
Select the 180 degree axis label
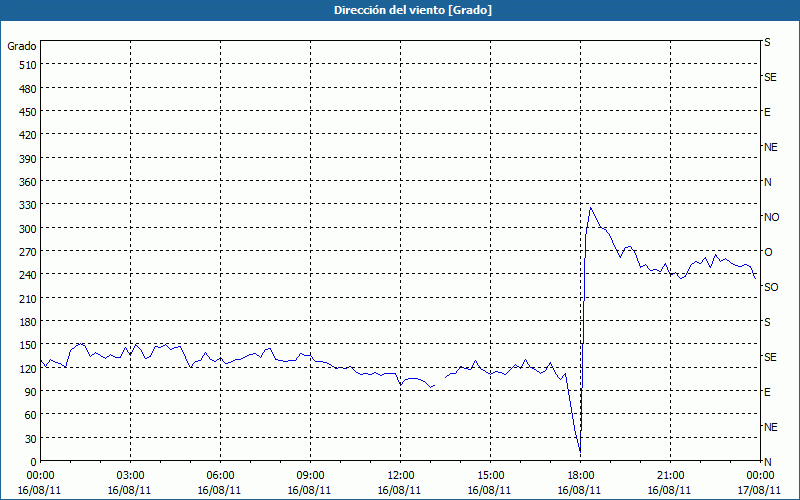[x=29, y=322]
